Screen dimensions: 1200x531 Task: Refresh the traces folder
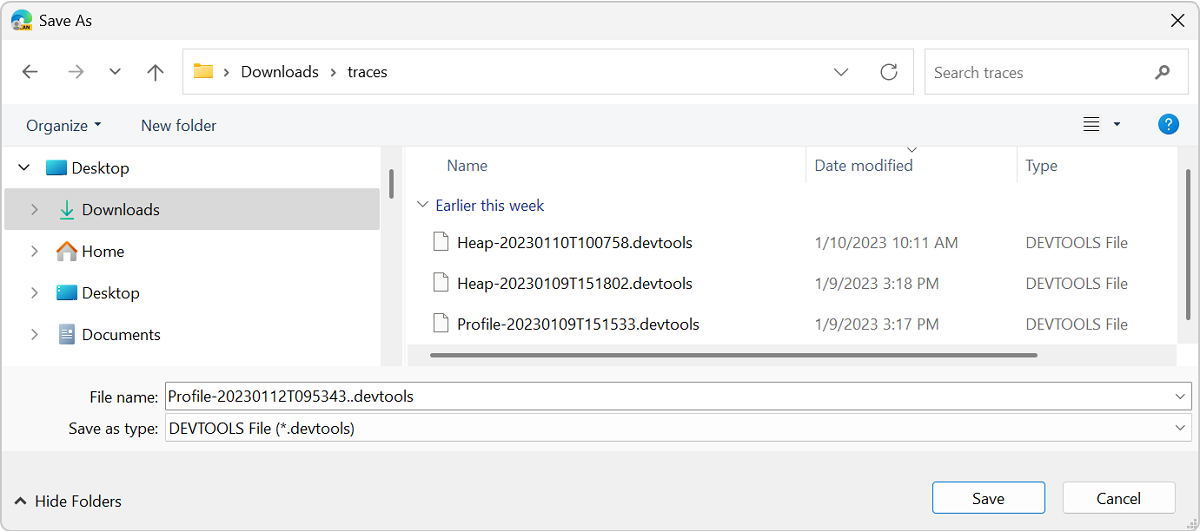888,72
